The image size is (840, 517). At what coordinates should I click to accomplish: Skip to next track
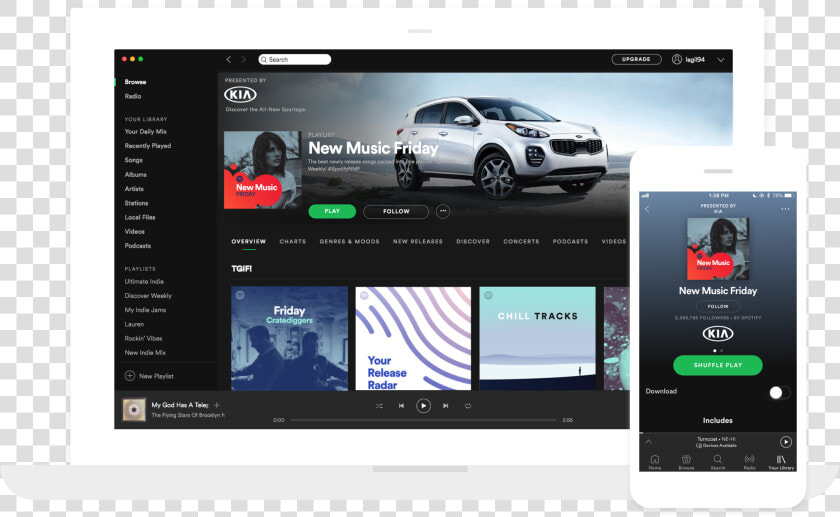coord(446,406)
